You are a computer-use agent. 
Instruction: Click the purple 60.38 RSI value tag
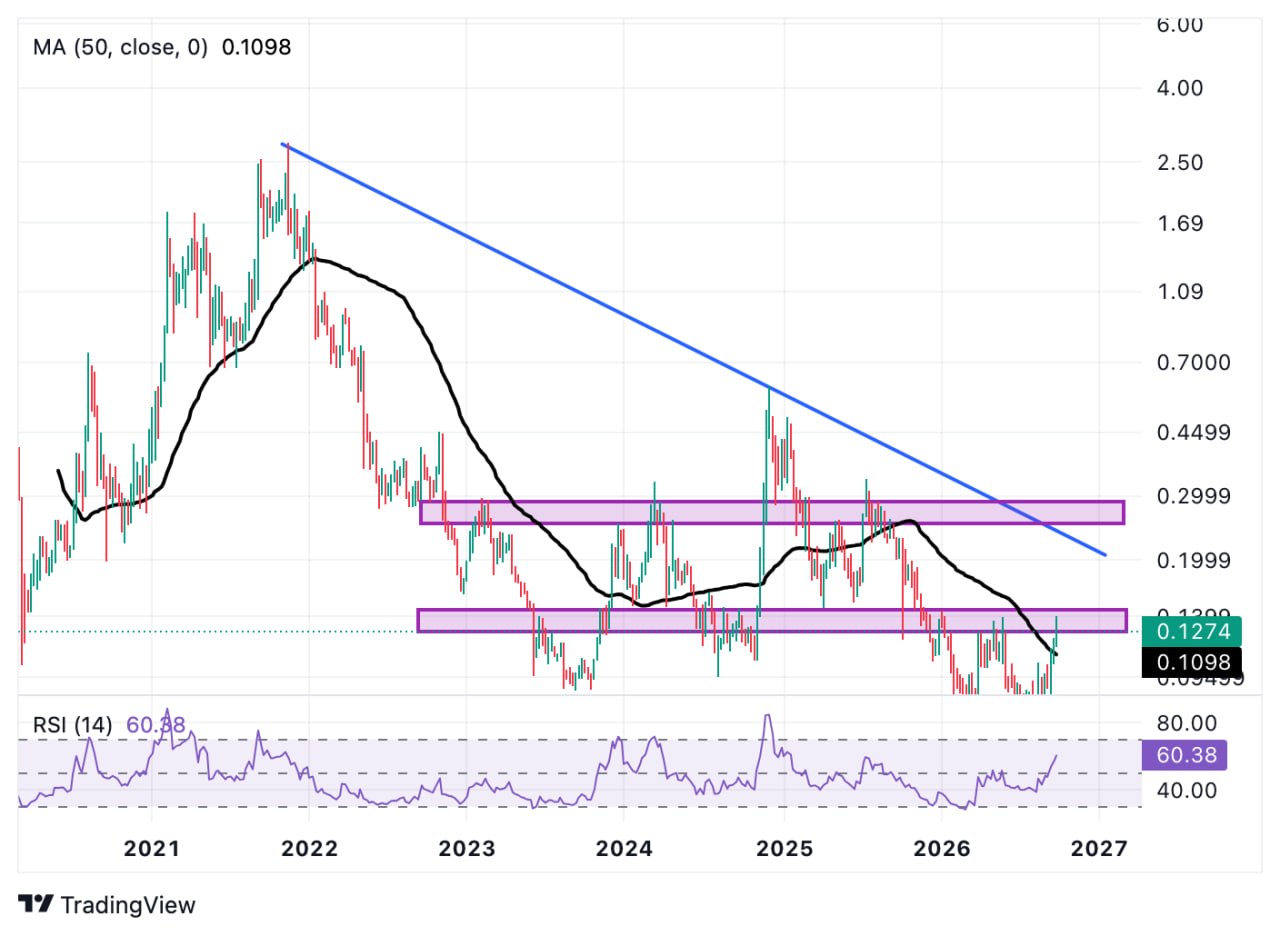point(1184,755)
